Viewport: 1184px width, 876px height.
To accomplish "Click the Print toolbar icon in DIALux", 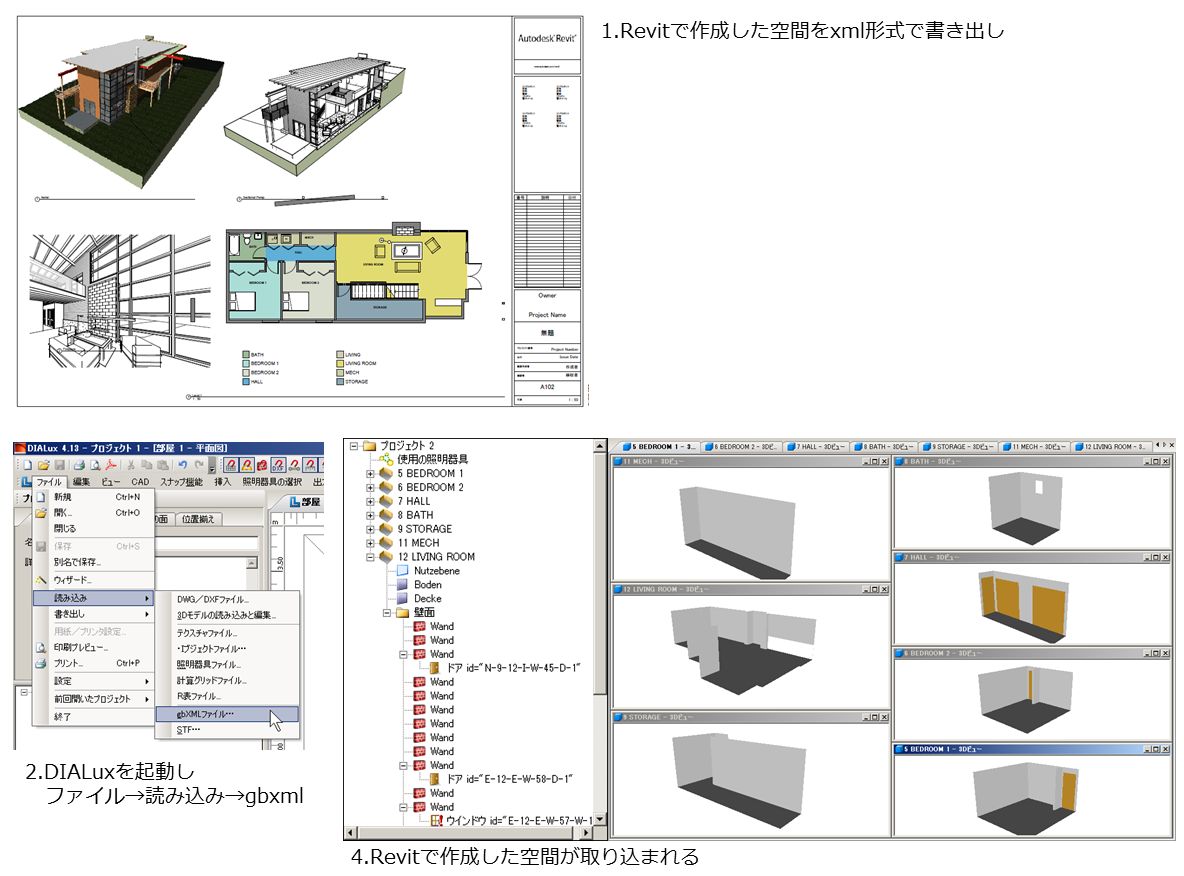I will tap(79, 464).
